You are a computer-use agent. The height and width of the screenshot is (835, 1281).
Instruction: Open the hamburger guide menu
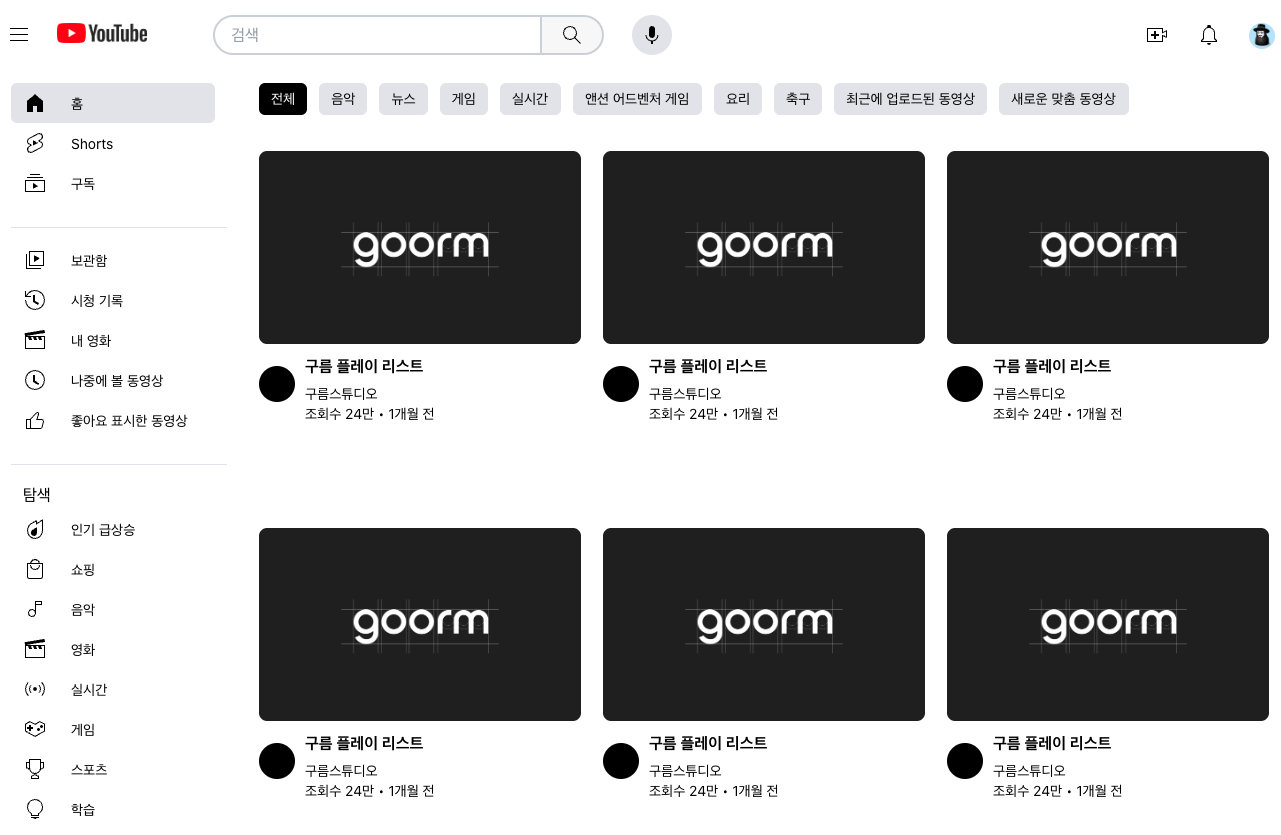click(x=19, y=35)
